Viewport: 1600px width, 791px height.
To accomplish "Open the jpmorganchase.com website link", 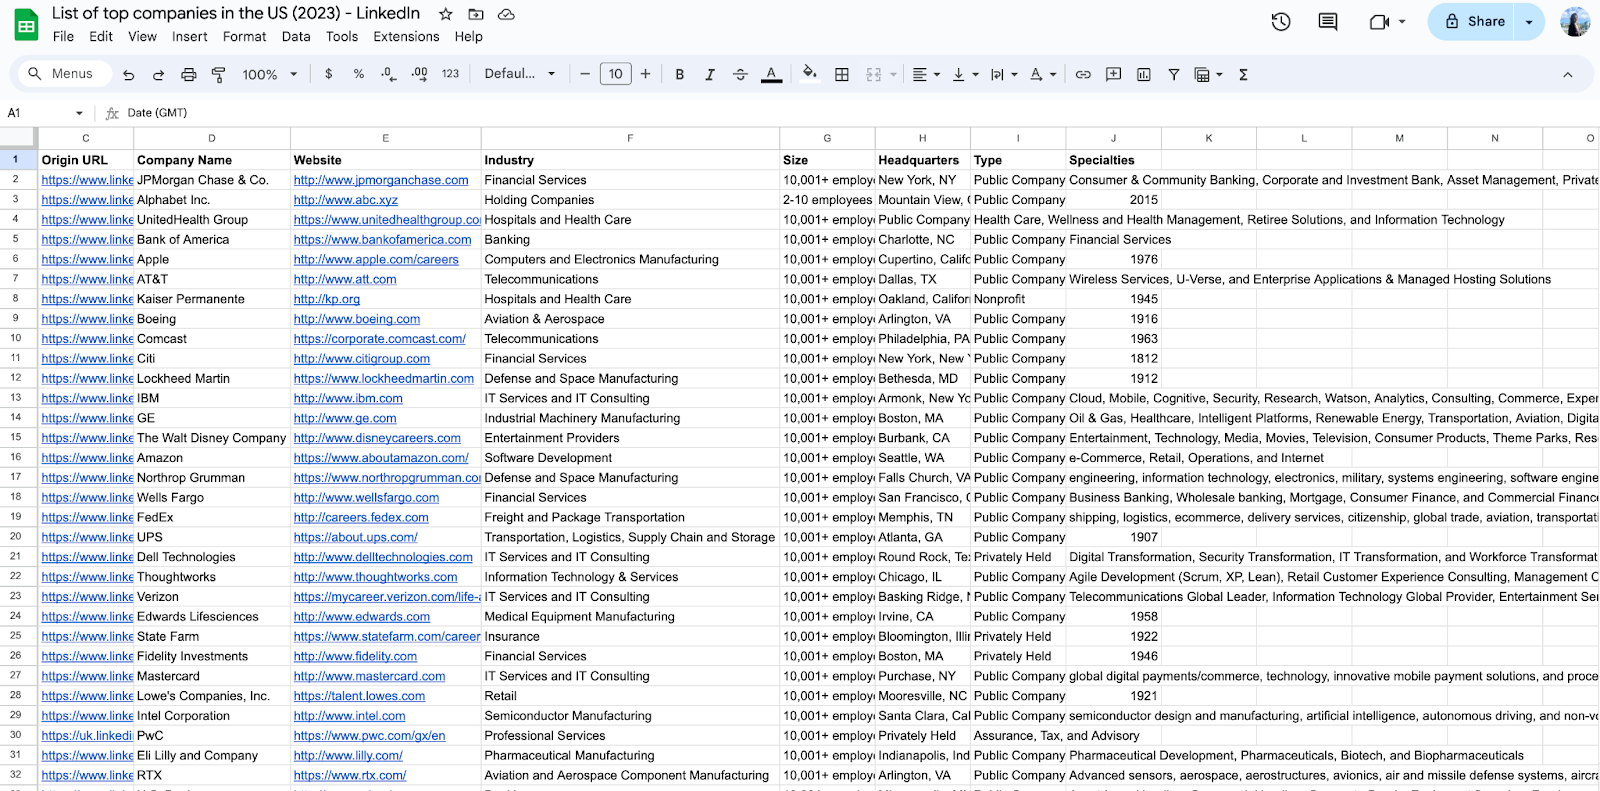I will (381, 180).
